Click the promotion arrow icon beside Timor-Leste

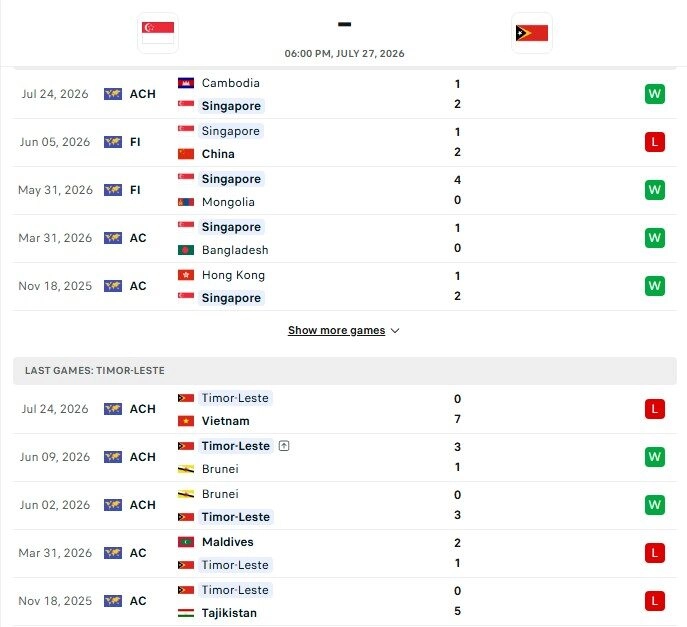pos(284,446)
